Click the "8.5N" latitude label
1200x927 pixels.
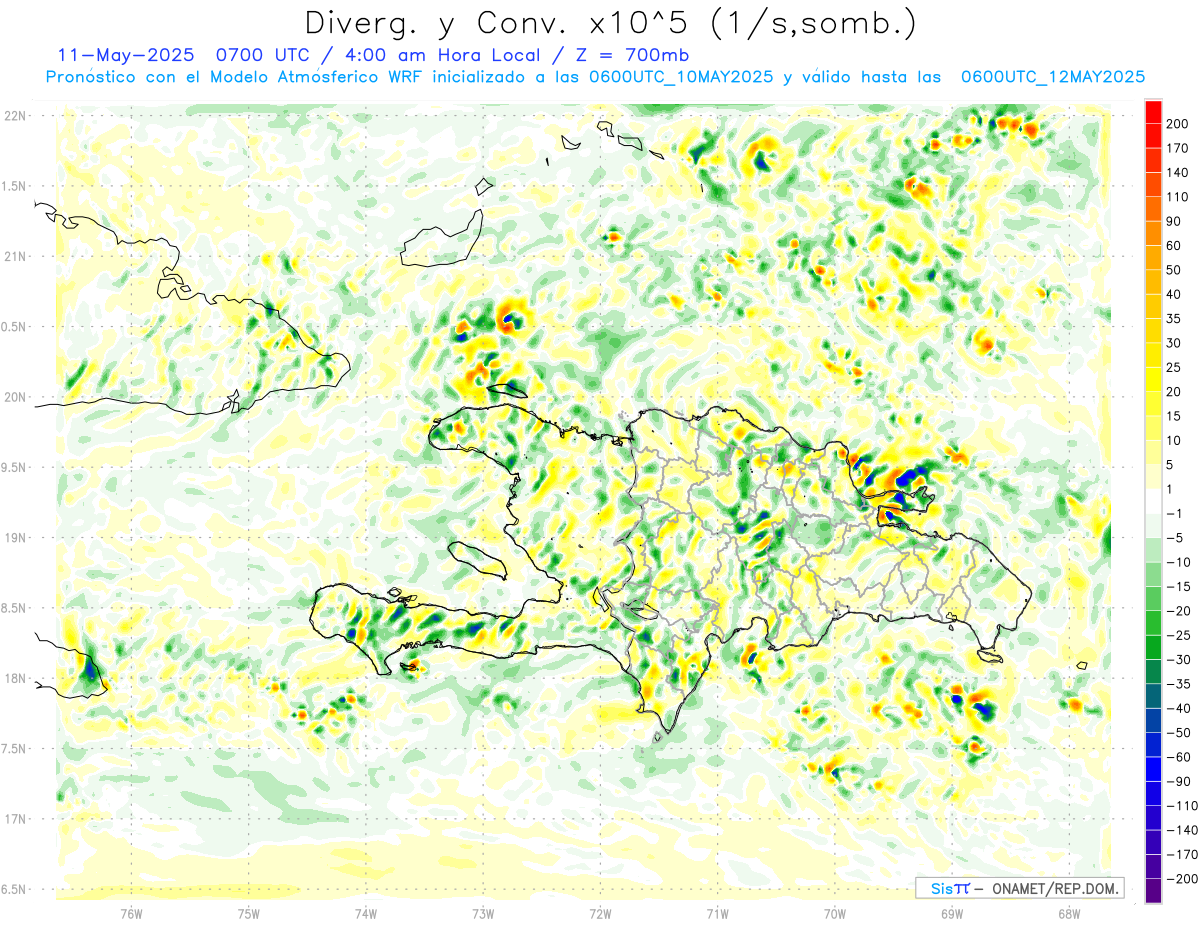[15, 609]
